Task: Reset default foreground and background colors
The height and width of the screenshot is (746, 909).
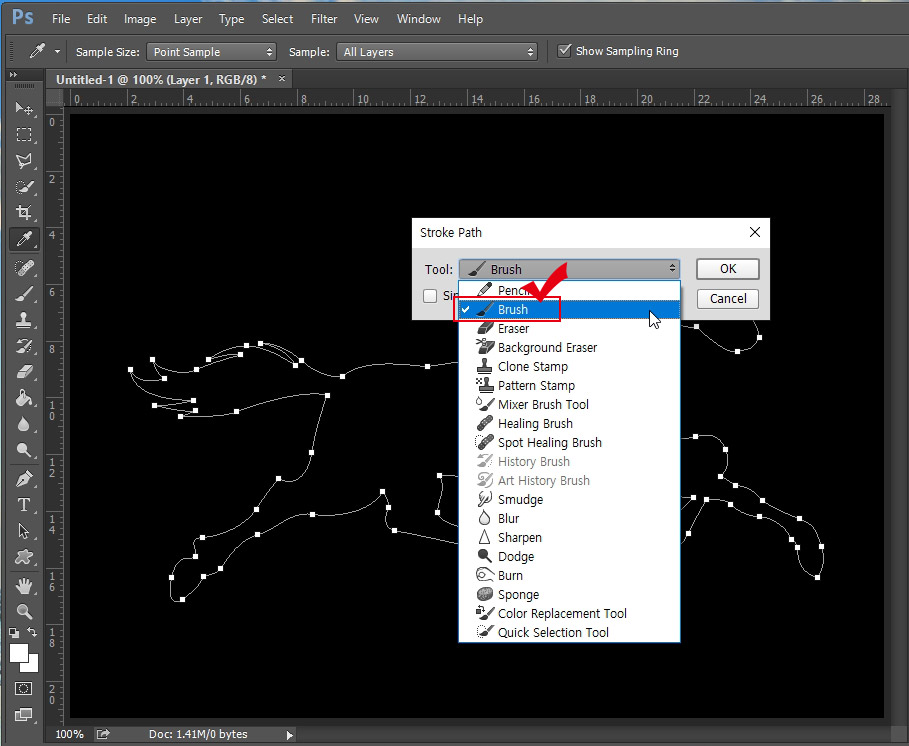Action: pos(14,633)
